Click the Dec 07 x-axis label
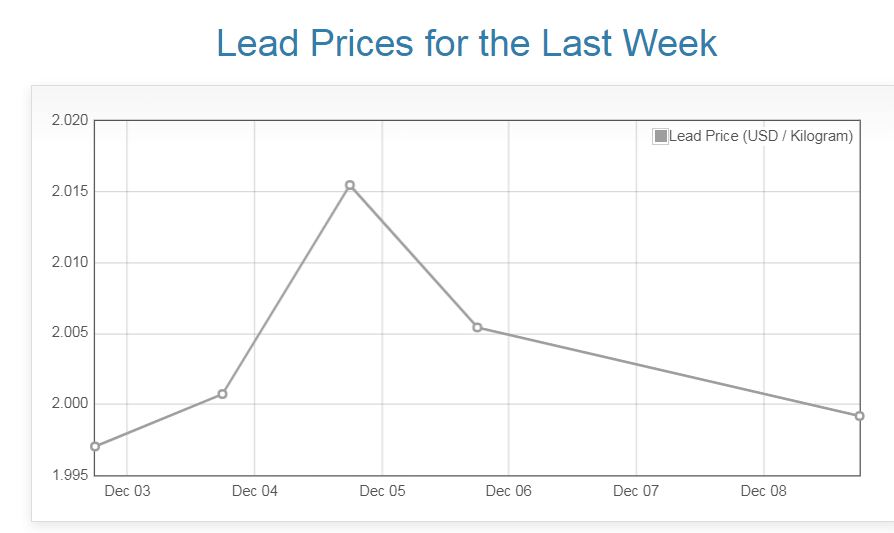Screen dimensions: 894x533 pos(636,491)
